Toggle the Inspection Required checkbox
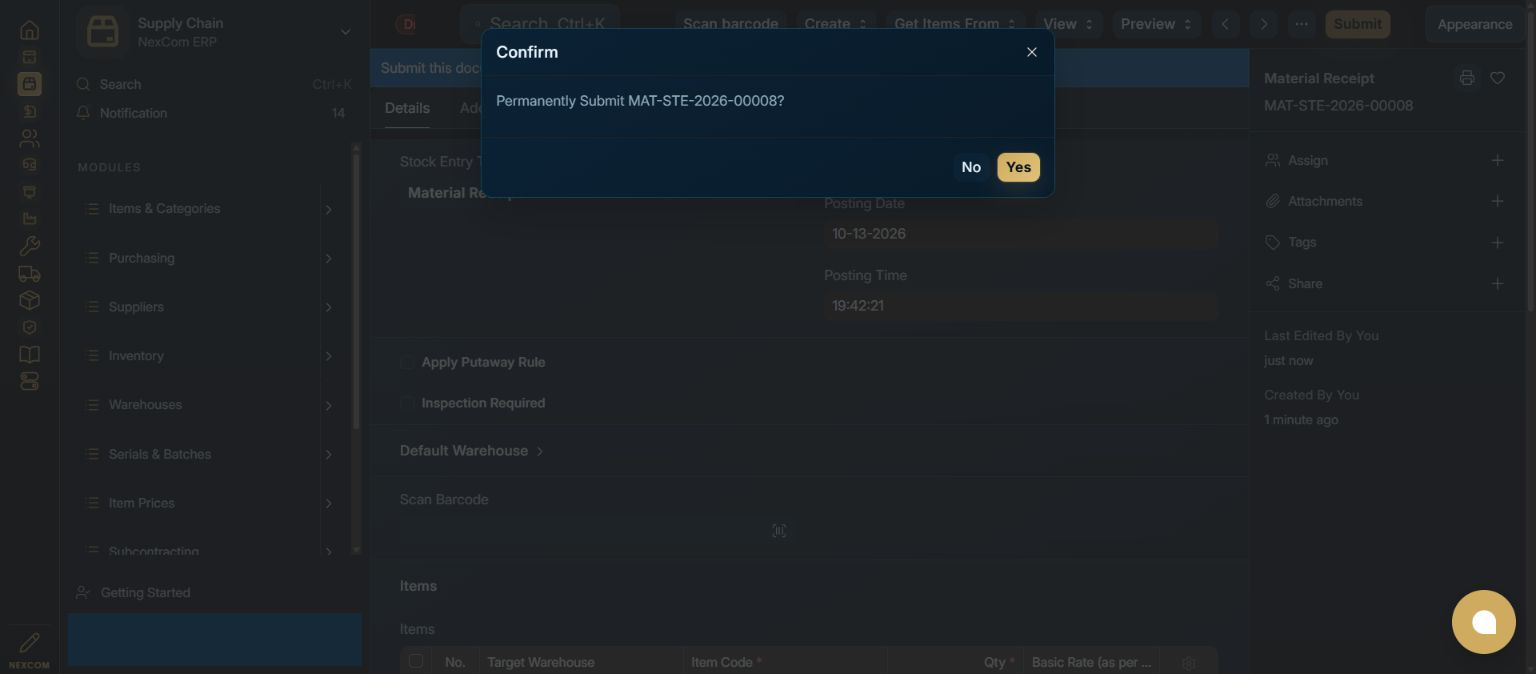 coord(407,404)
